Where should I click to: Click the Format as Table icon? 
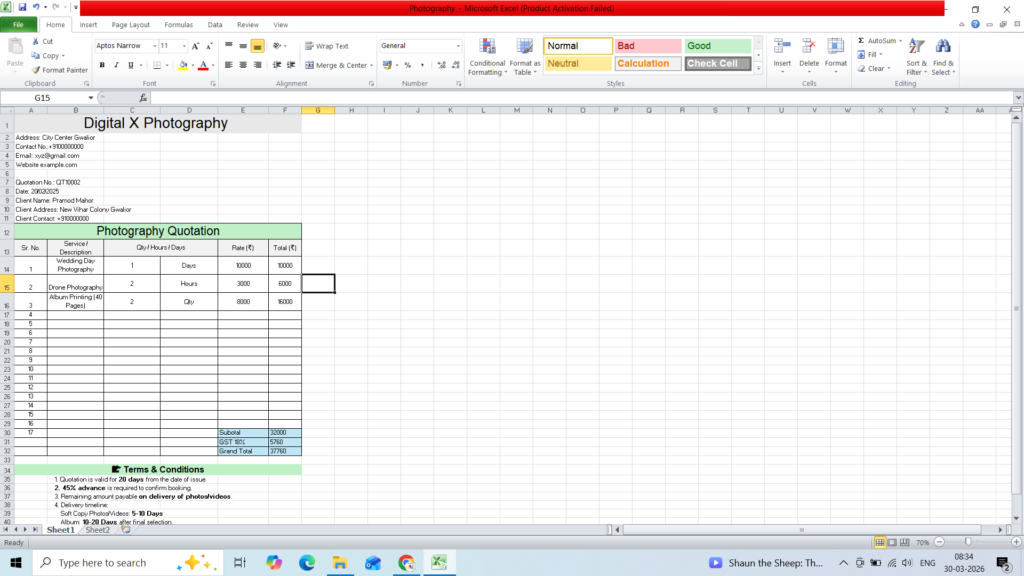pos(524,46)
